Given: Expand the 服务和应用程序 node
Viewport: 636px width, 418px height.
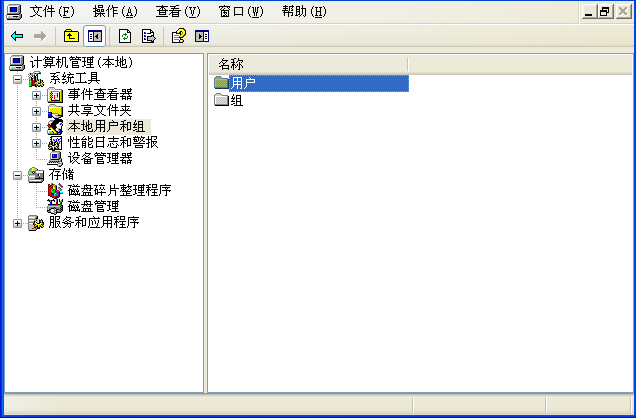Looking at the screenshot, I should click(17, 223).
